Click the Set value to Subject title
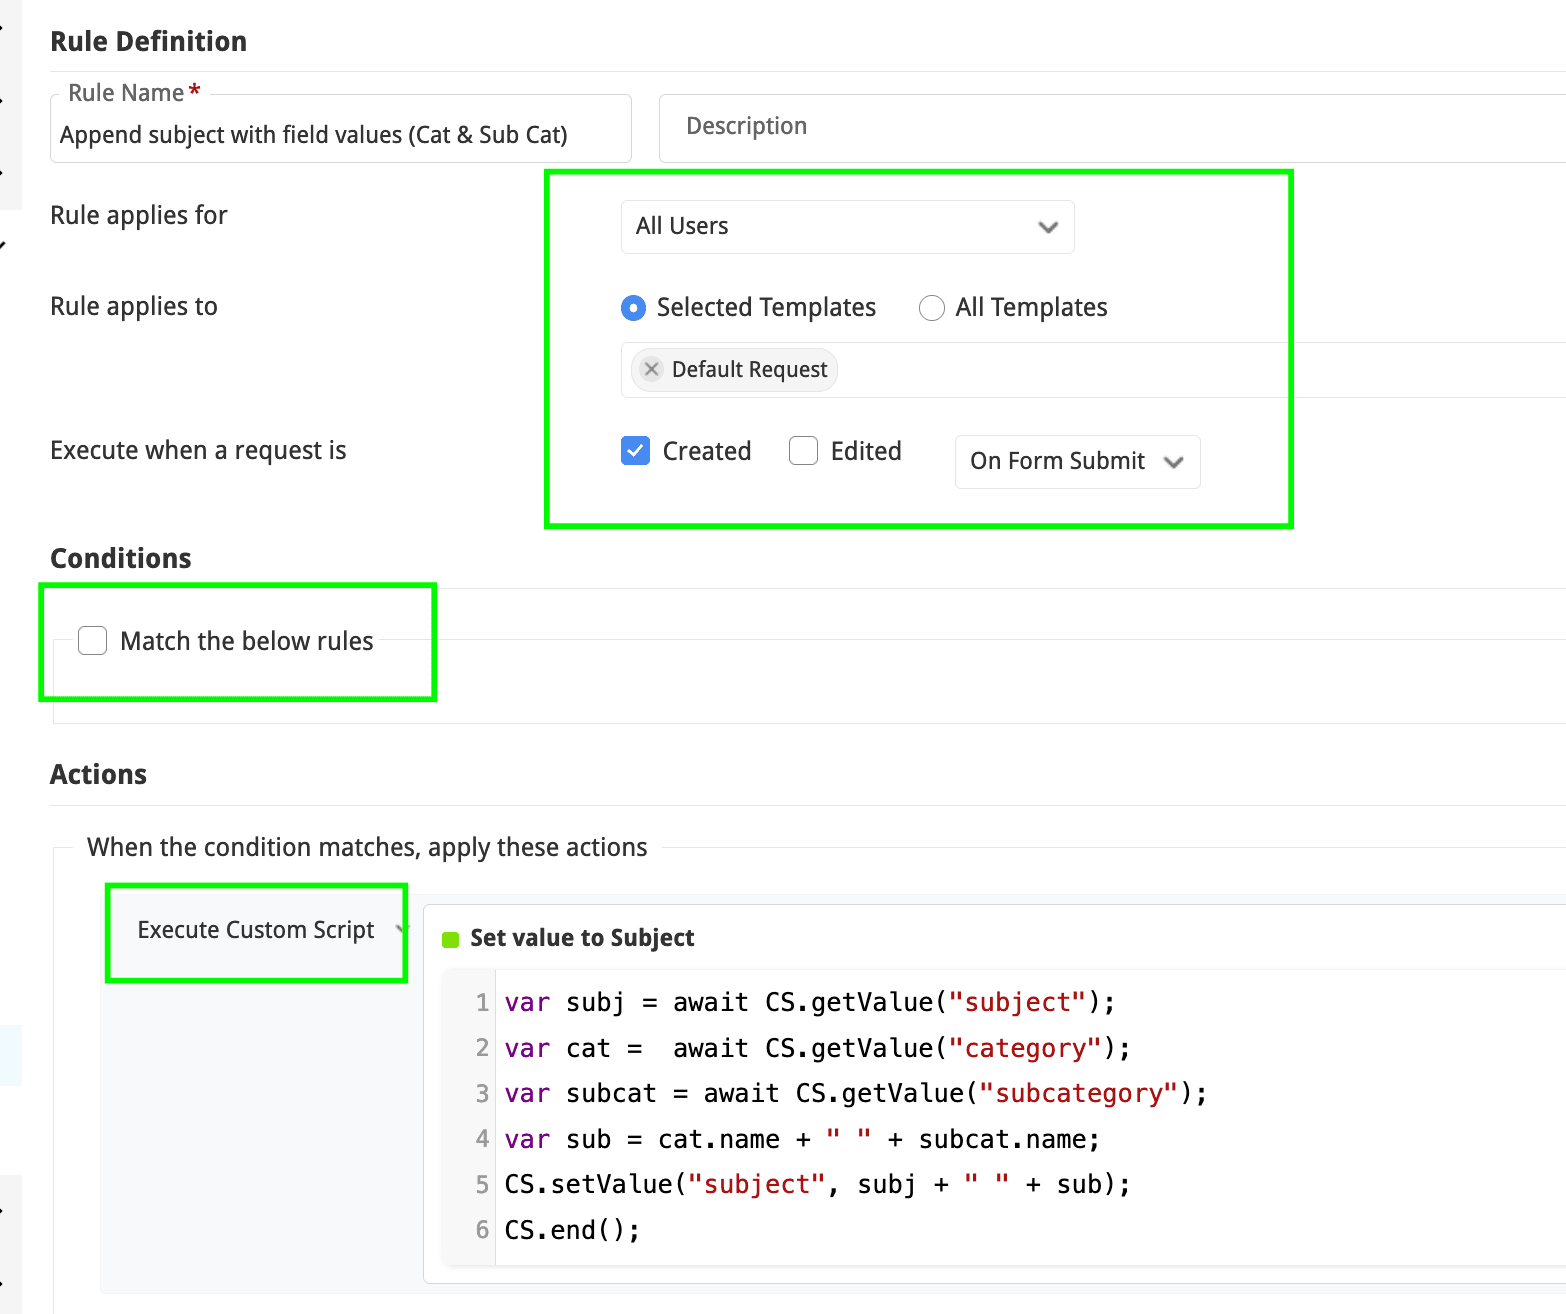Image resolution: width=1566 pixels, height=1314 pixels. (582, 938)
